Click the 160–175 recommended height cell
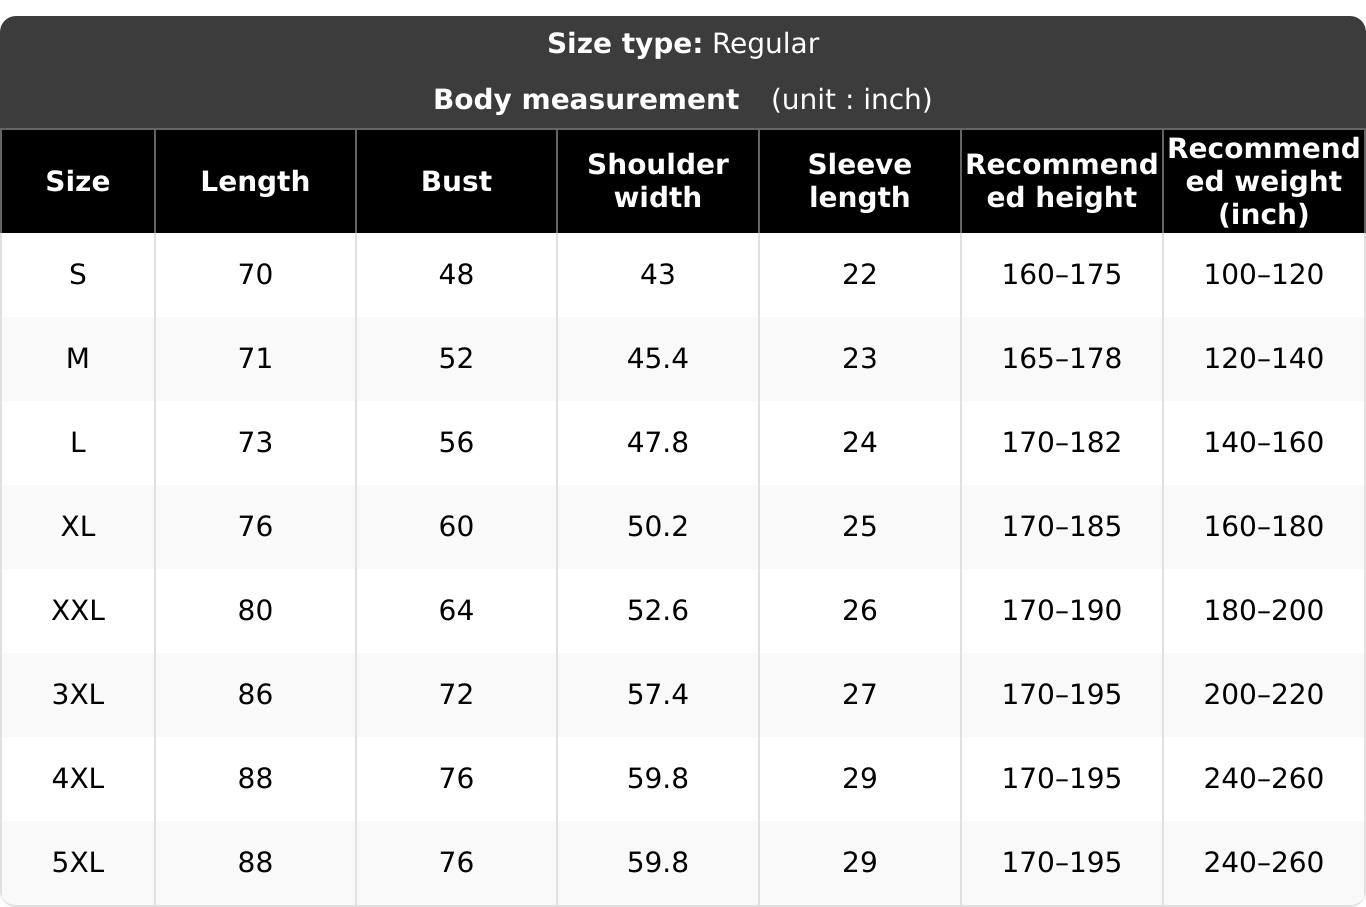This screenshot has width=1366, height=907. click(1062, 275)
